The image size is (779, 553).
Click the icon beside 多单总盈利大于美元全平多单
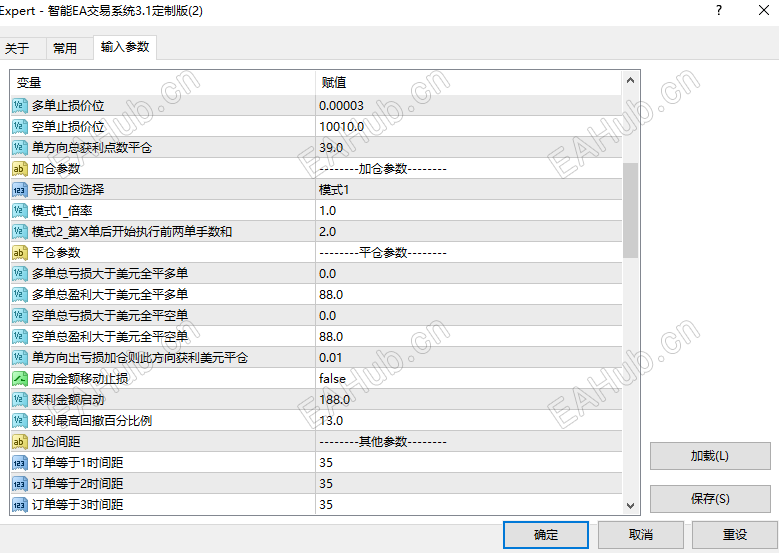point(19,294)
